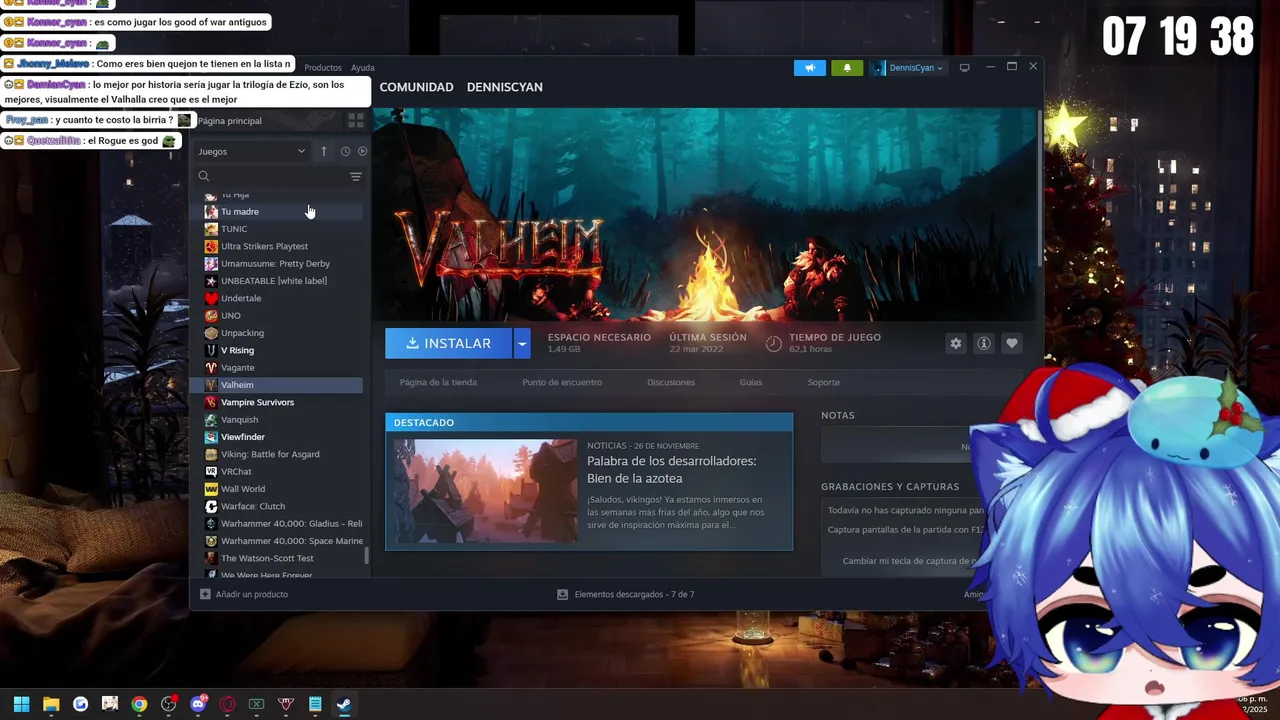
Task: Select Viking: Battle for Asgard entry
Action: [276, 454]
